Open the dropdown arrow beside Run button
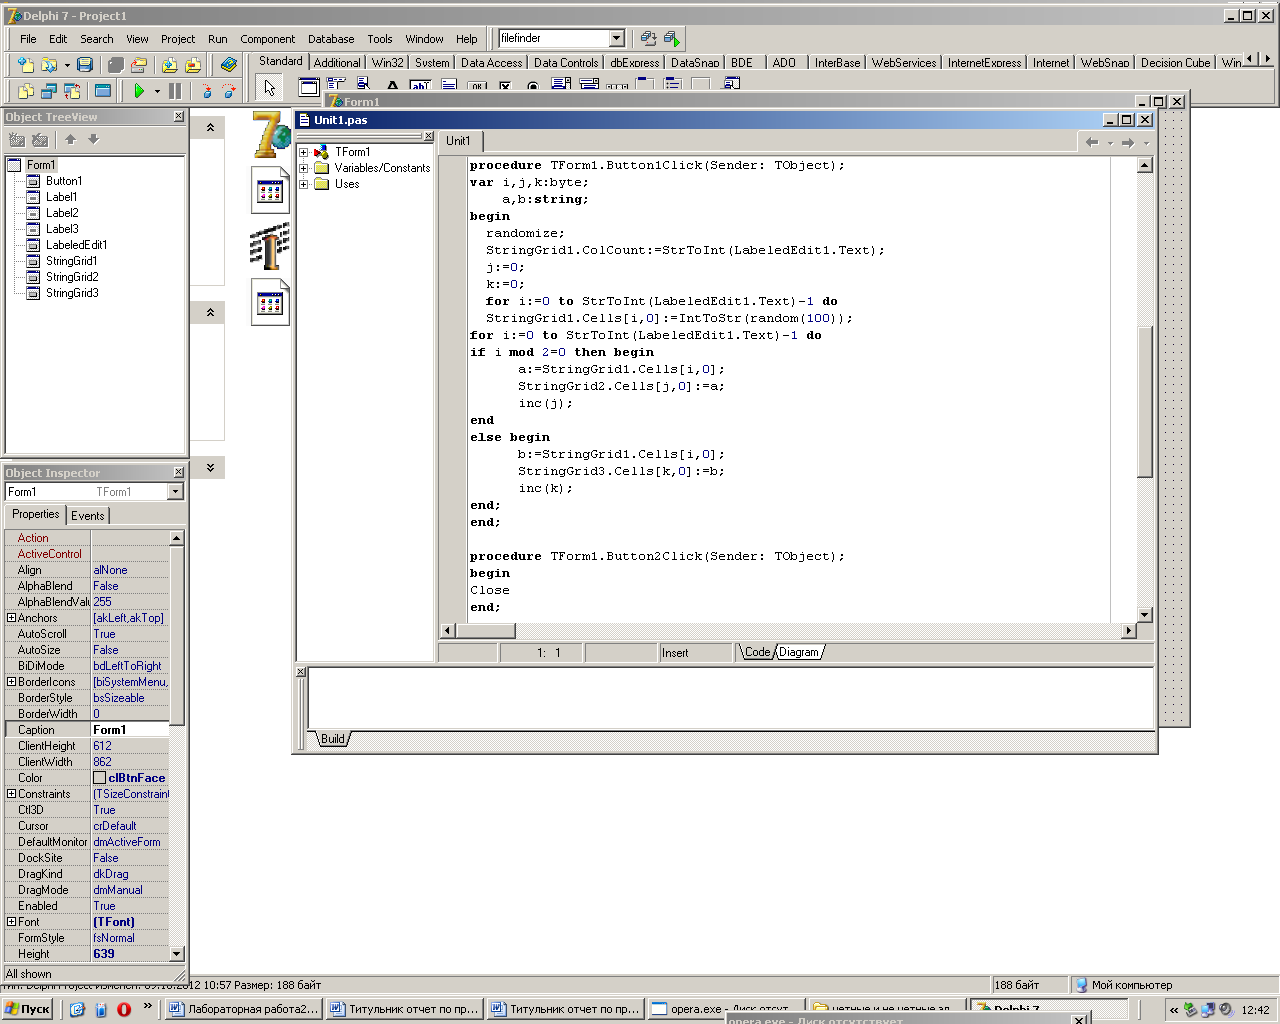Image resolution: width=1280 pixels, height=1024 pixels. click(x=157, y=91)
